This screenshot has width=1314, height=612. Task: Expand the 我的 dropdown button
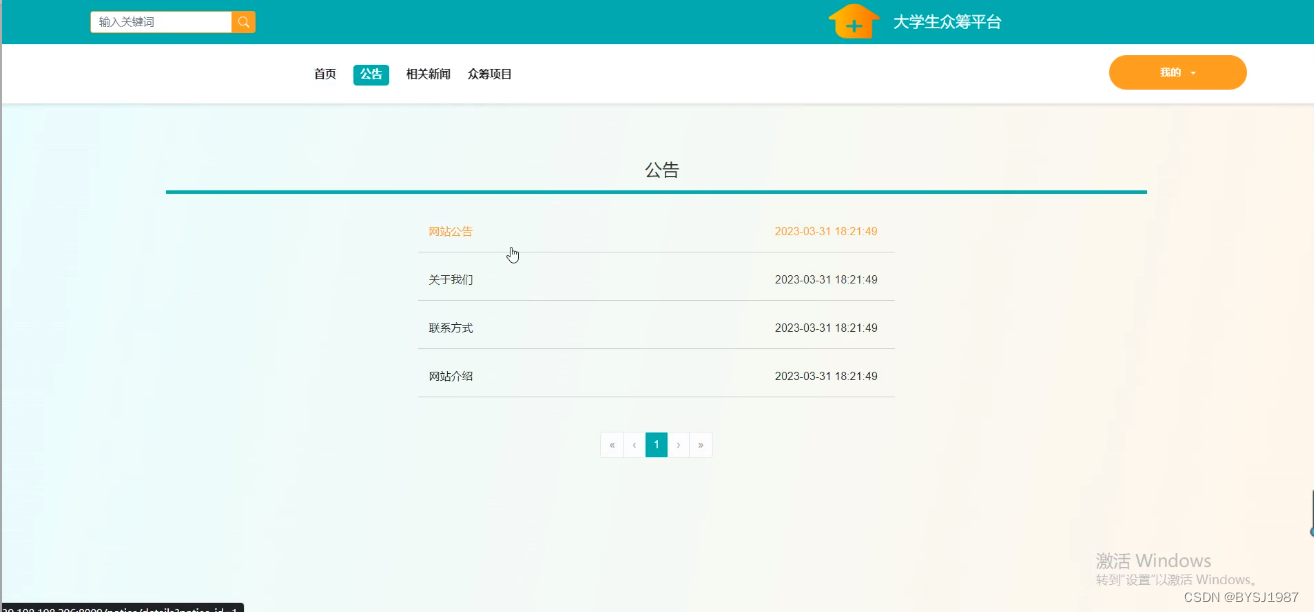coord(1177,73)
